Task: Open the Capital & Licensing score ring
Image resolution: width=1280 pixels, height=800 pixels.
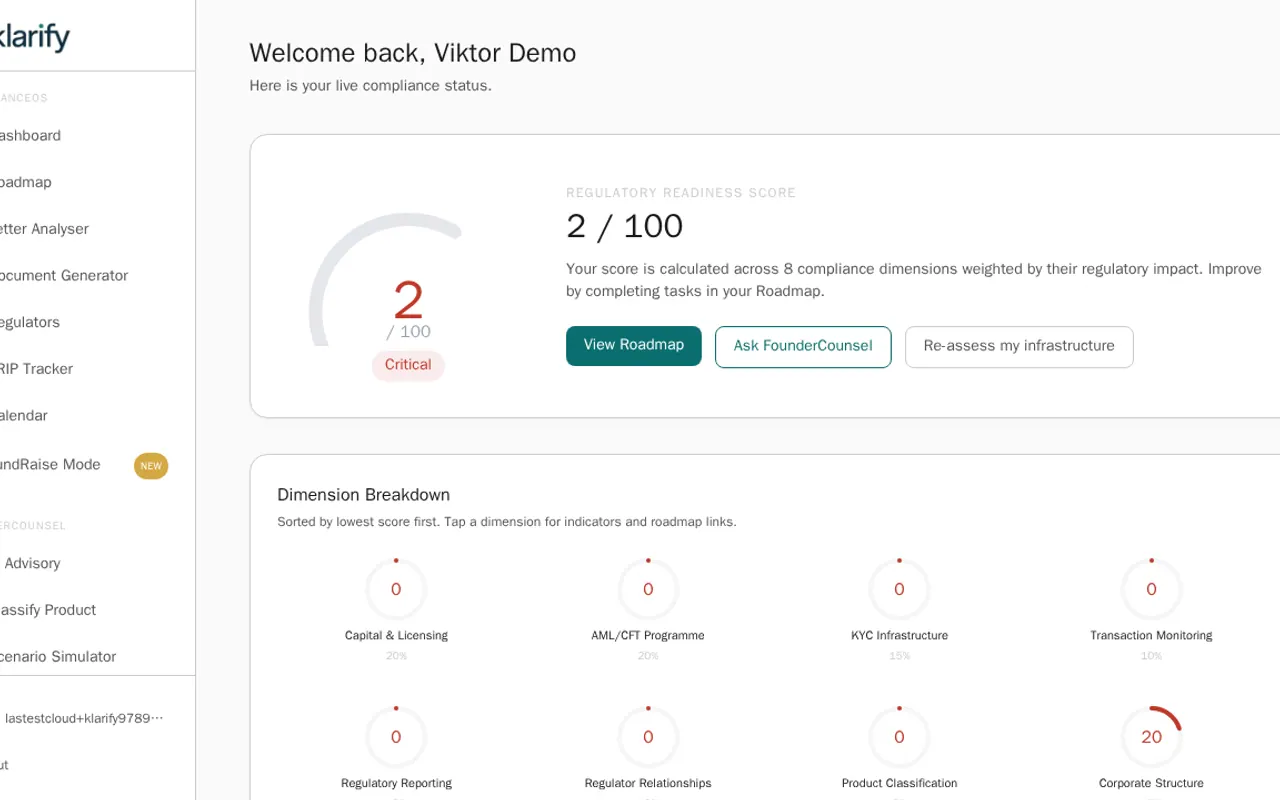Action: pos(396,589)
